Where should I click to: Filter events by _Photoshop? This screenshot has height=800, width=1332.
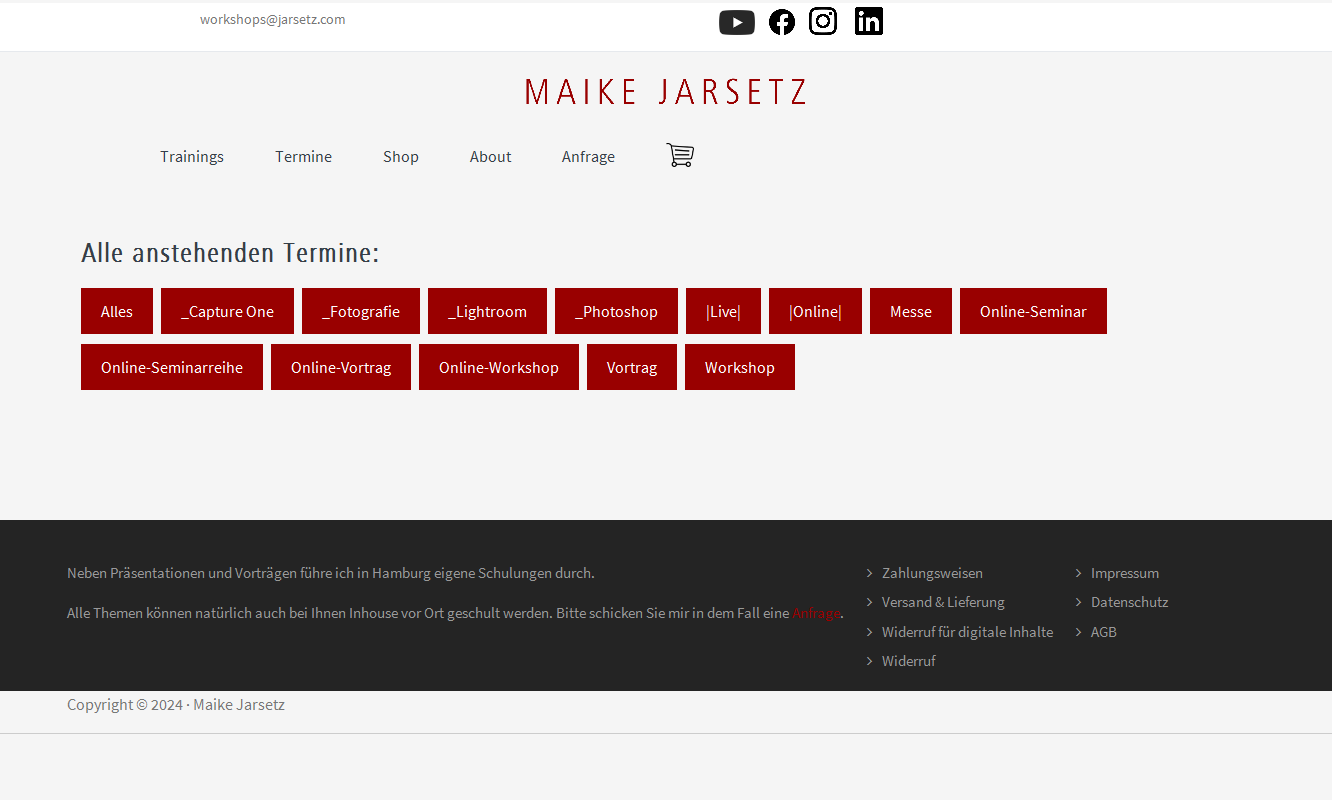616,311
